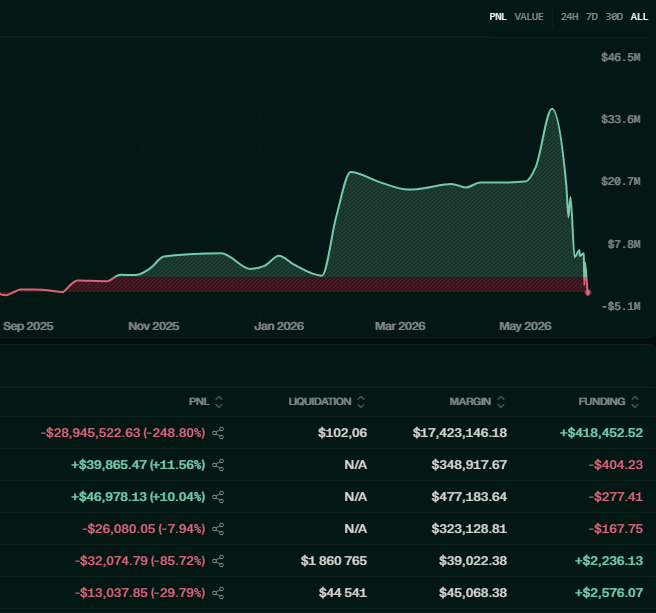The height and width of the screenshot is (613, 656).
Task: Switch chart to PNL view
Action: [x=498, y=17]
